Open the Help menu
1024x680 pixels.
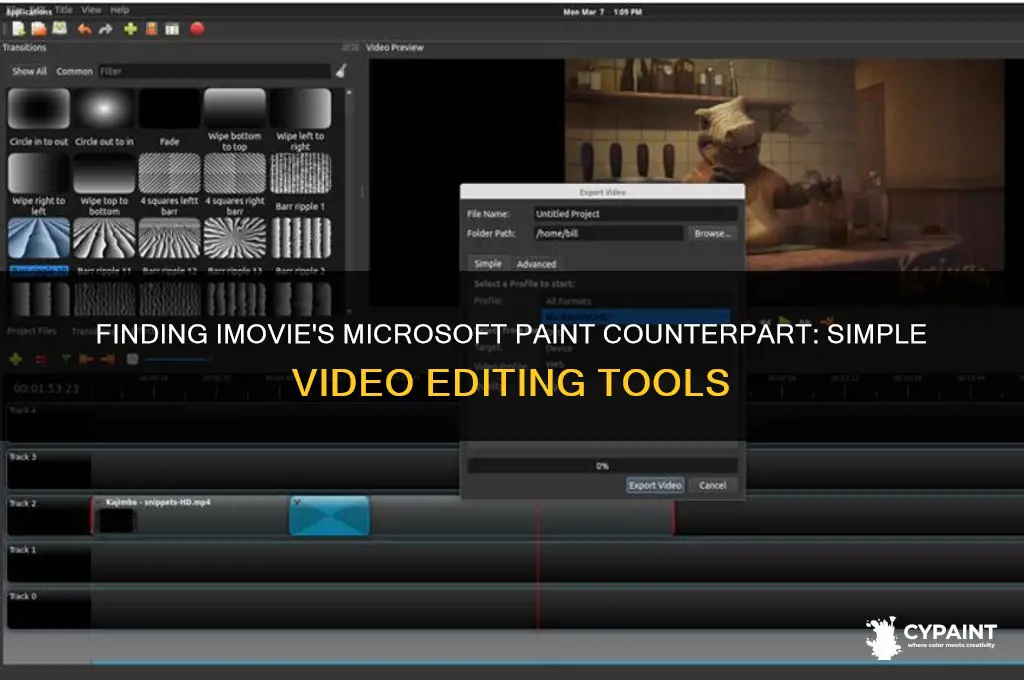pos(120,10)
